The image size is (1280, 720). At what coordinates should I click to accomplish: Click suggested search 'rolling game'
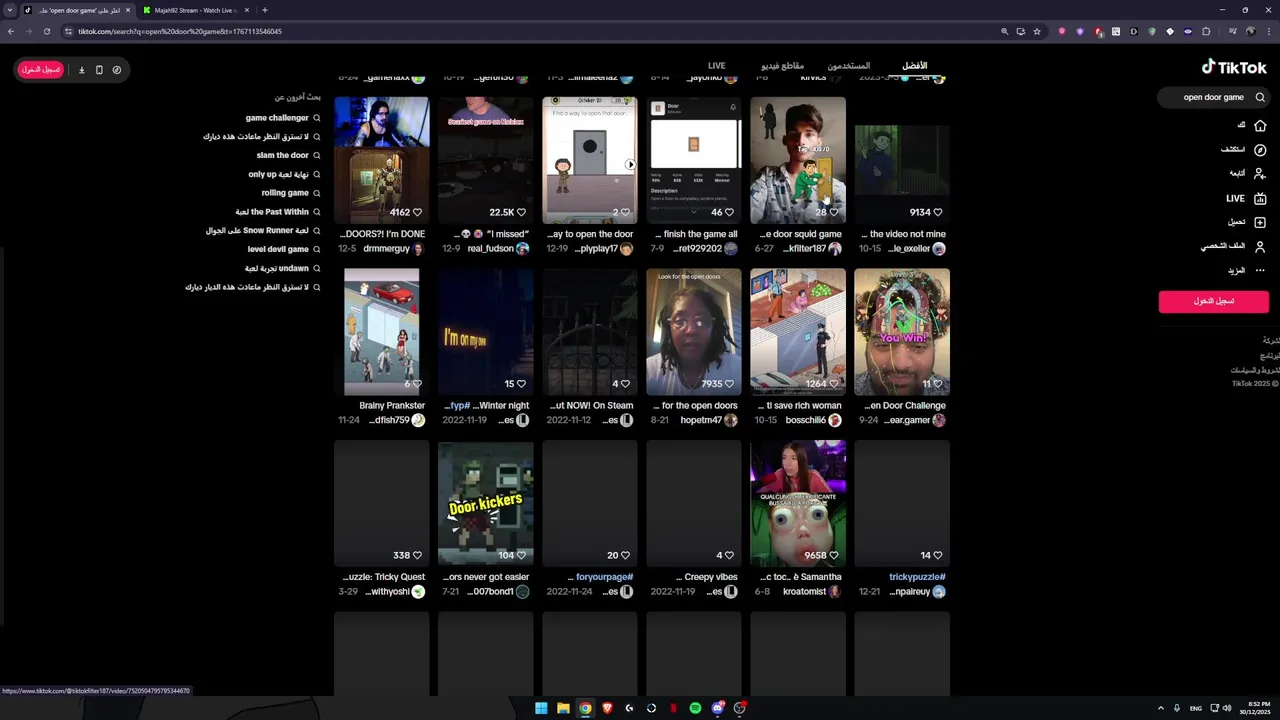point(285,193)
